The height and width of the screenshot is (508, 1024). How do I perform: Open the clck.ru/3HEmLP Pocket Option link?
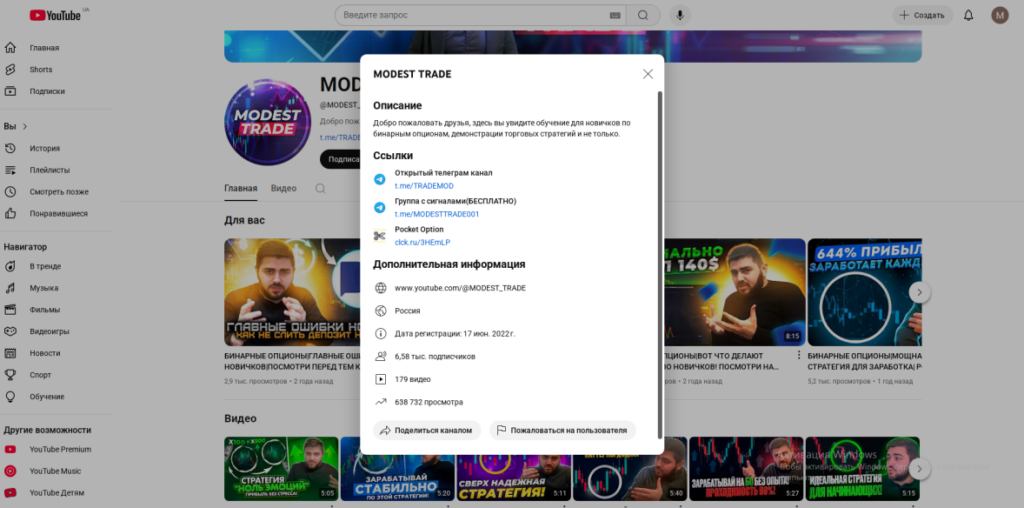[422, 242]
